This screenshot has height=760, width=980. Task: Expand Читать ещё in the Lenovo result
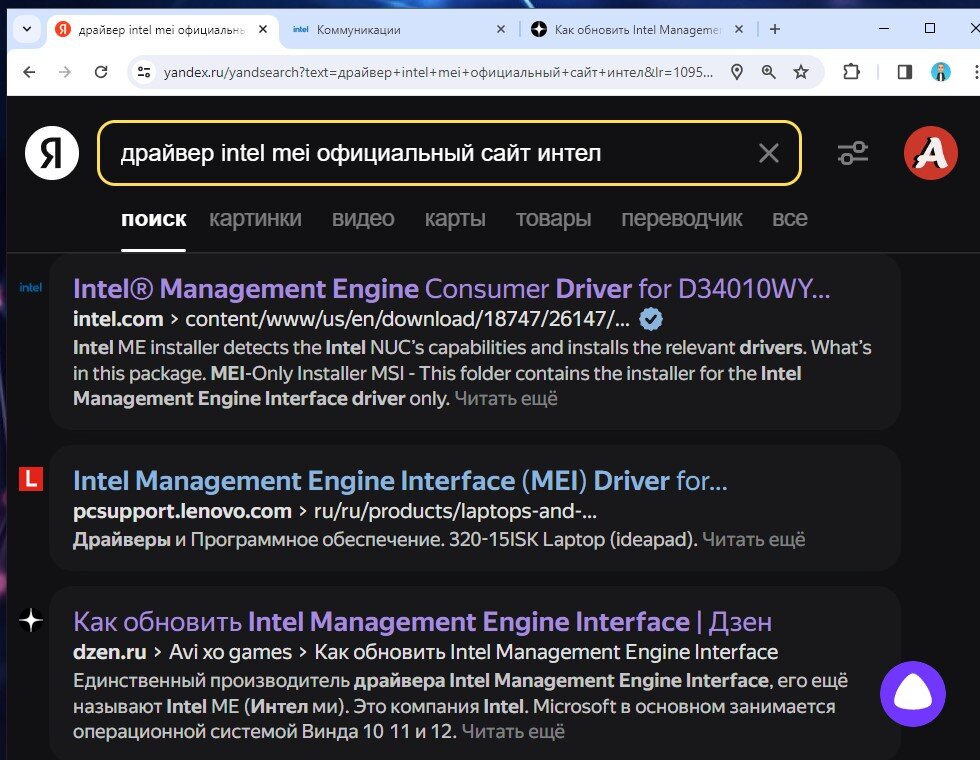click(753, 539)
